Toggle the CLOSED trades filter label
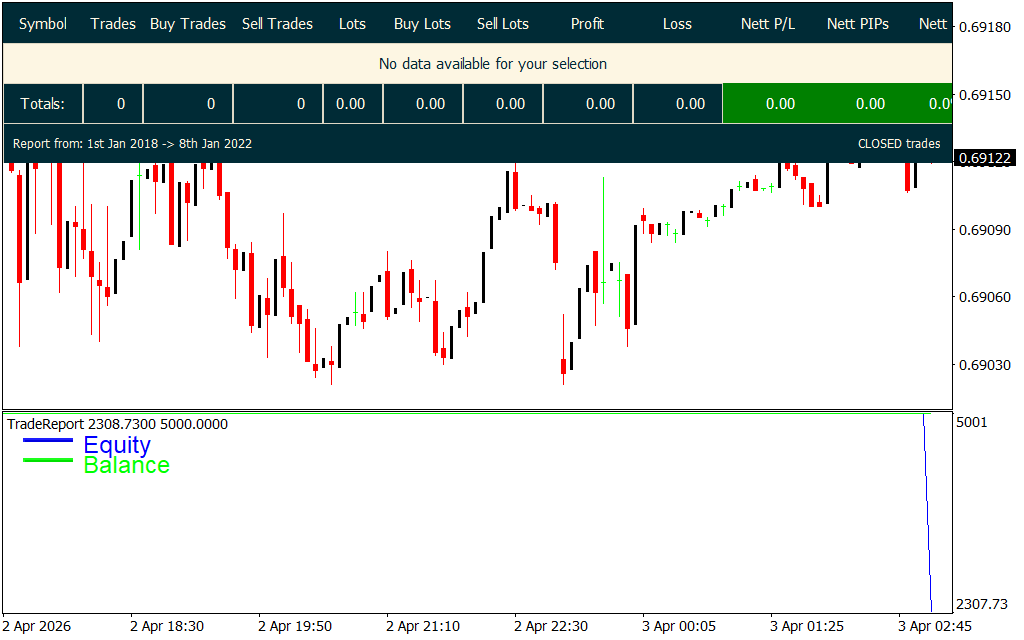The image size is (1024, 640). pyautogui.click(x=899, y=144)
